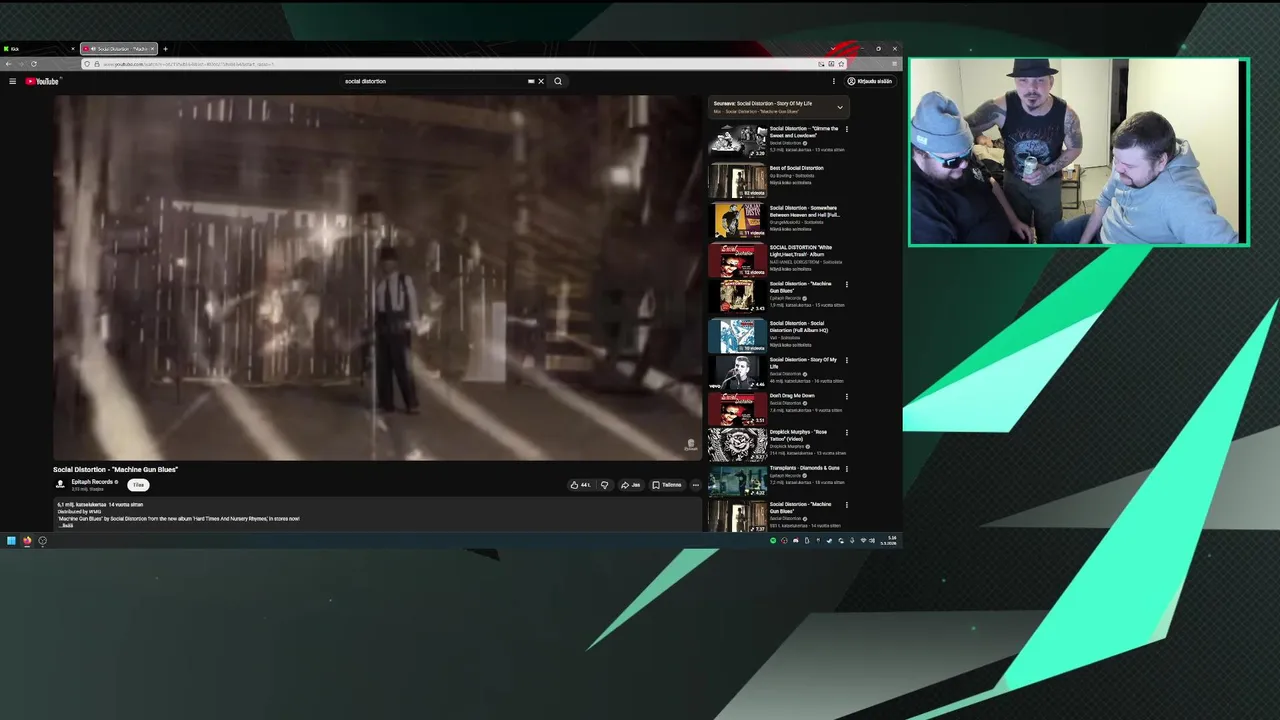Go to the YouTube home logo
The width and height of the screenshot is (1280, 720).
coord(43,81)
